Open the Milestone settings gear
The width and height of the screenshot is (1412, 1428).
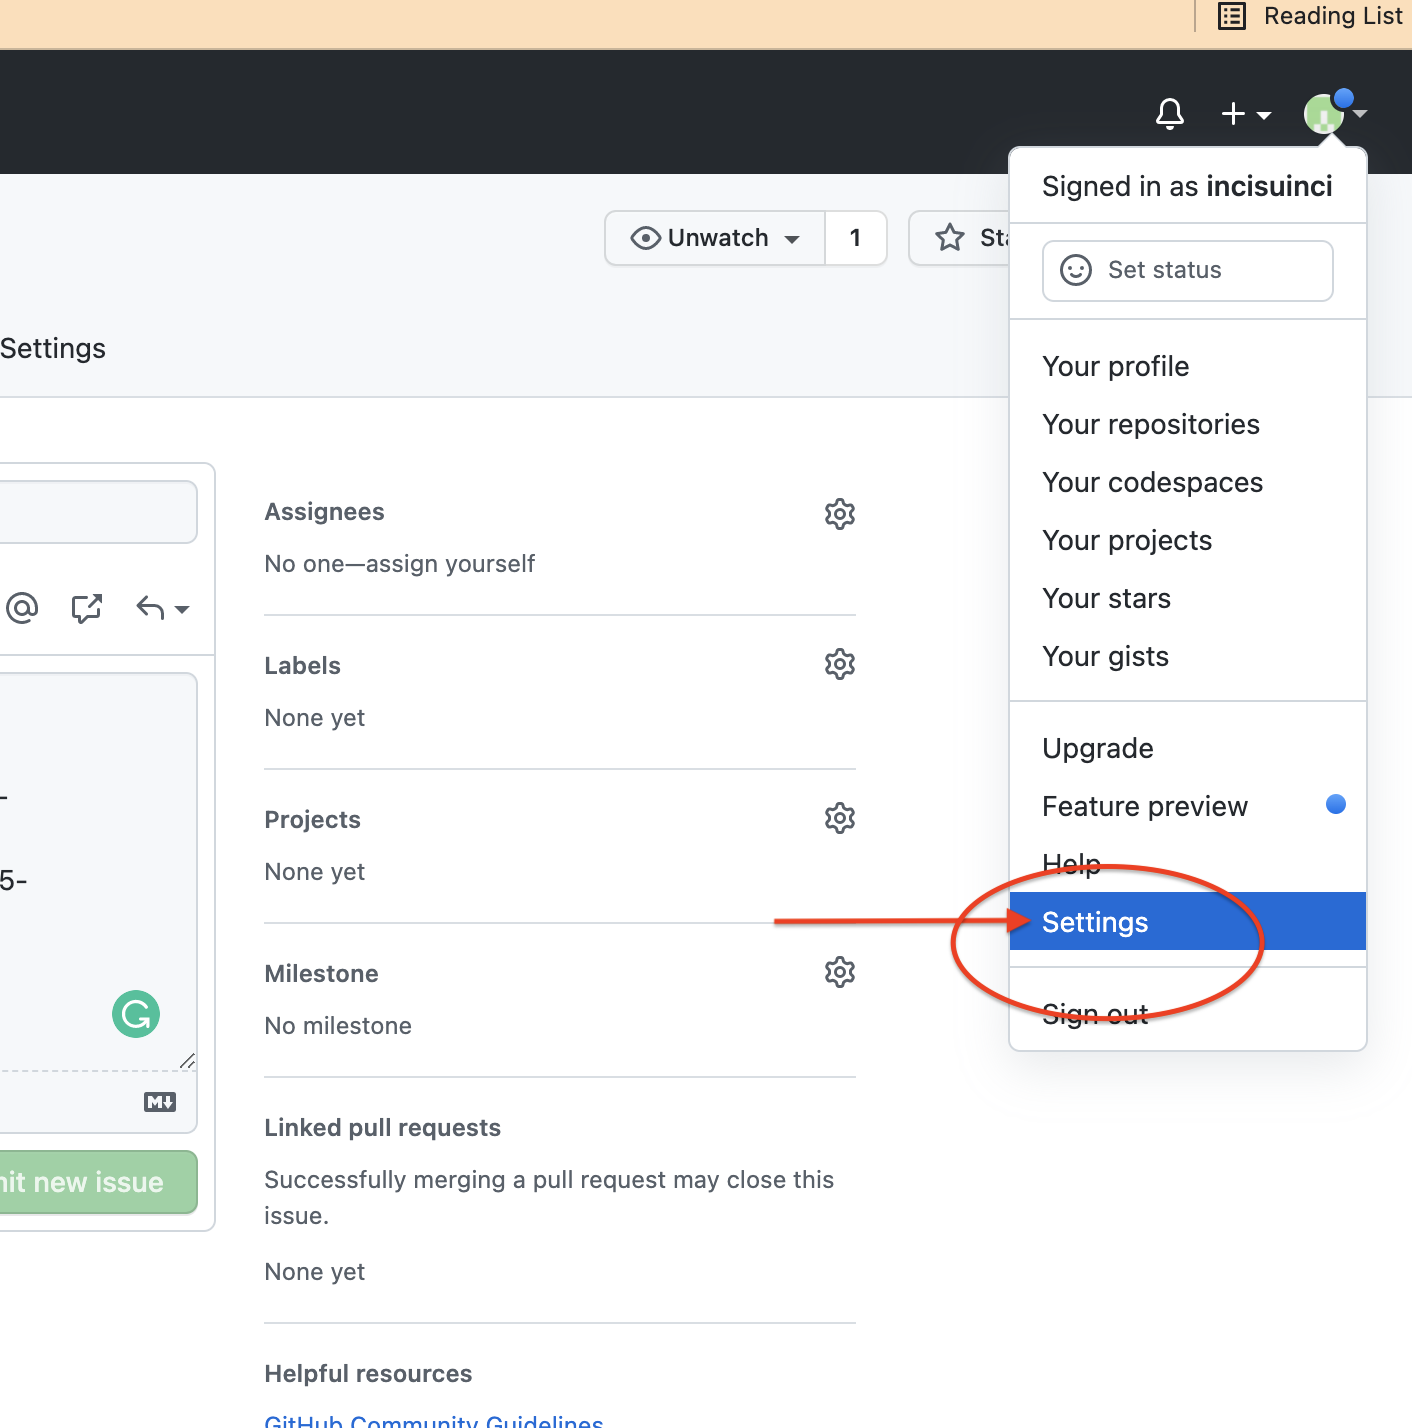tap(840, 971)
